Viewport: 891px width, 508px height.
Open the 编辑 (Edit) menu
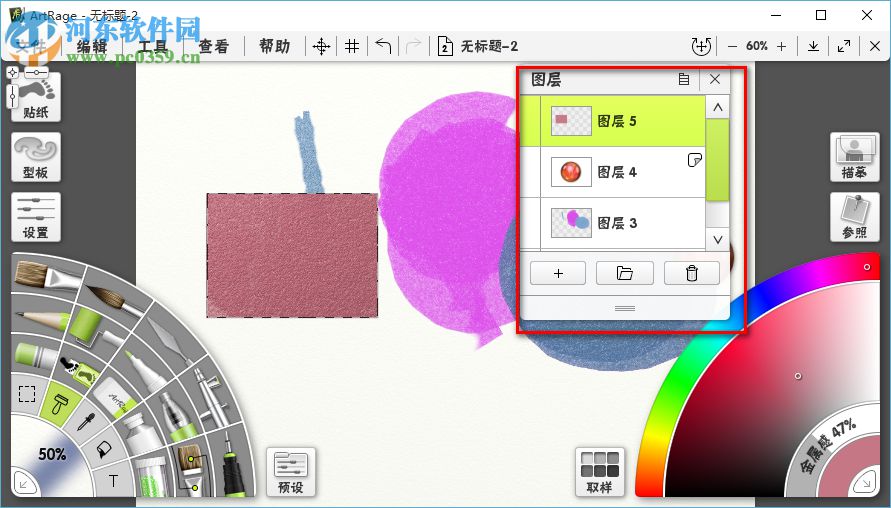(92, 46)
